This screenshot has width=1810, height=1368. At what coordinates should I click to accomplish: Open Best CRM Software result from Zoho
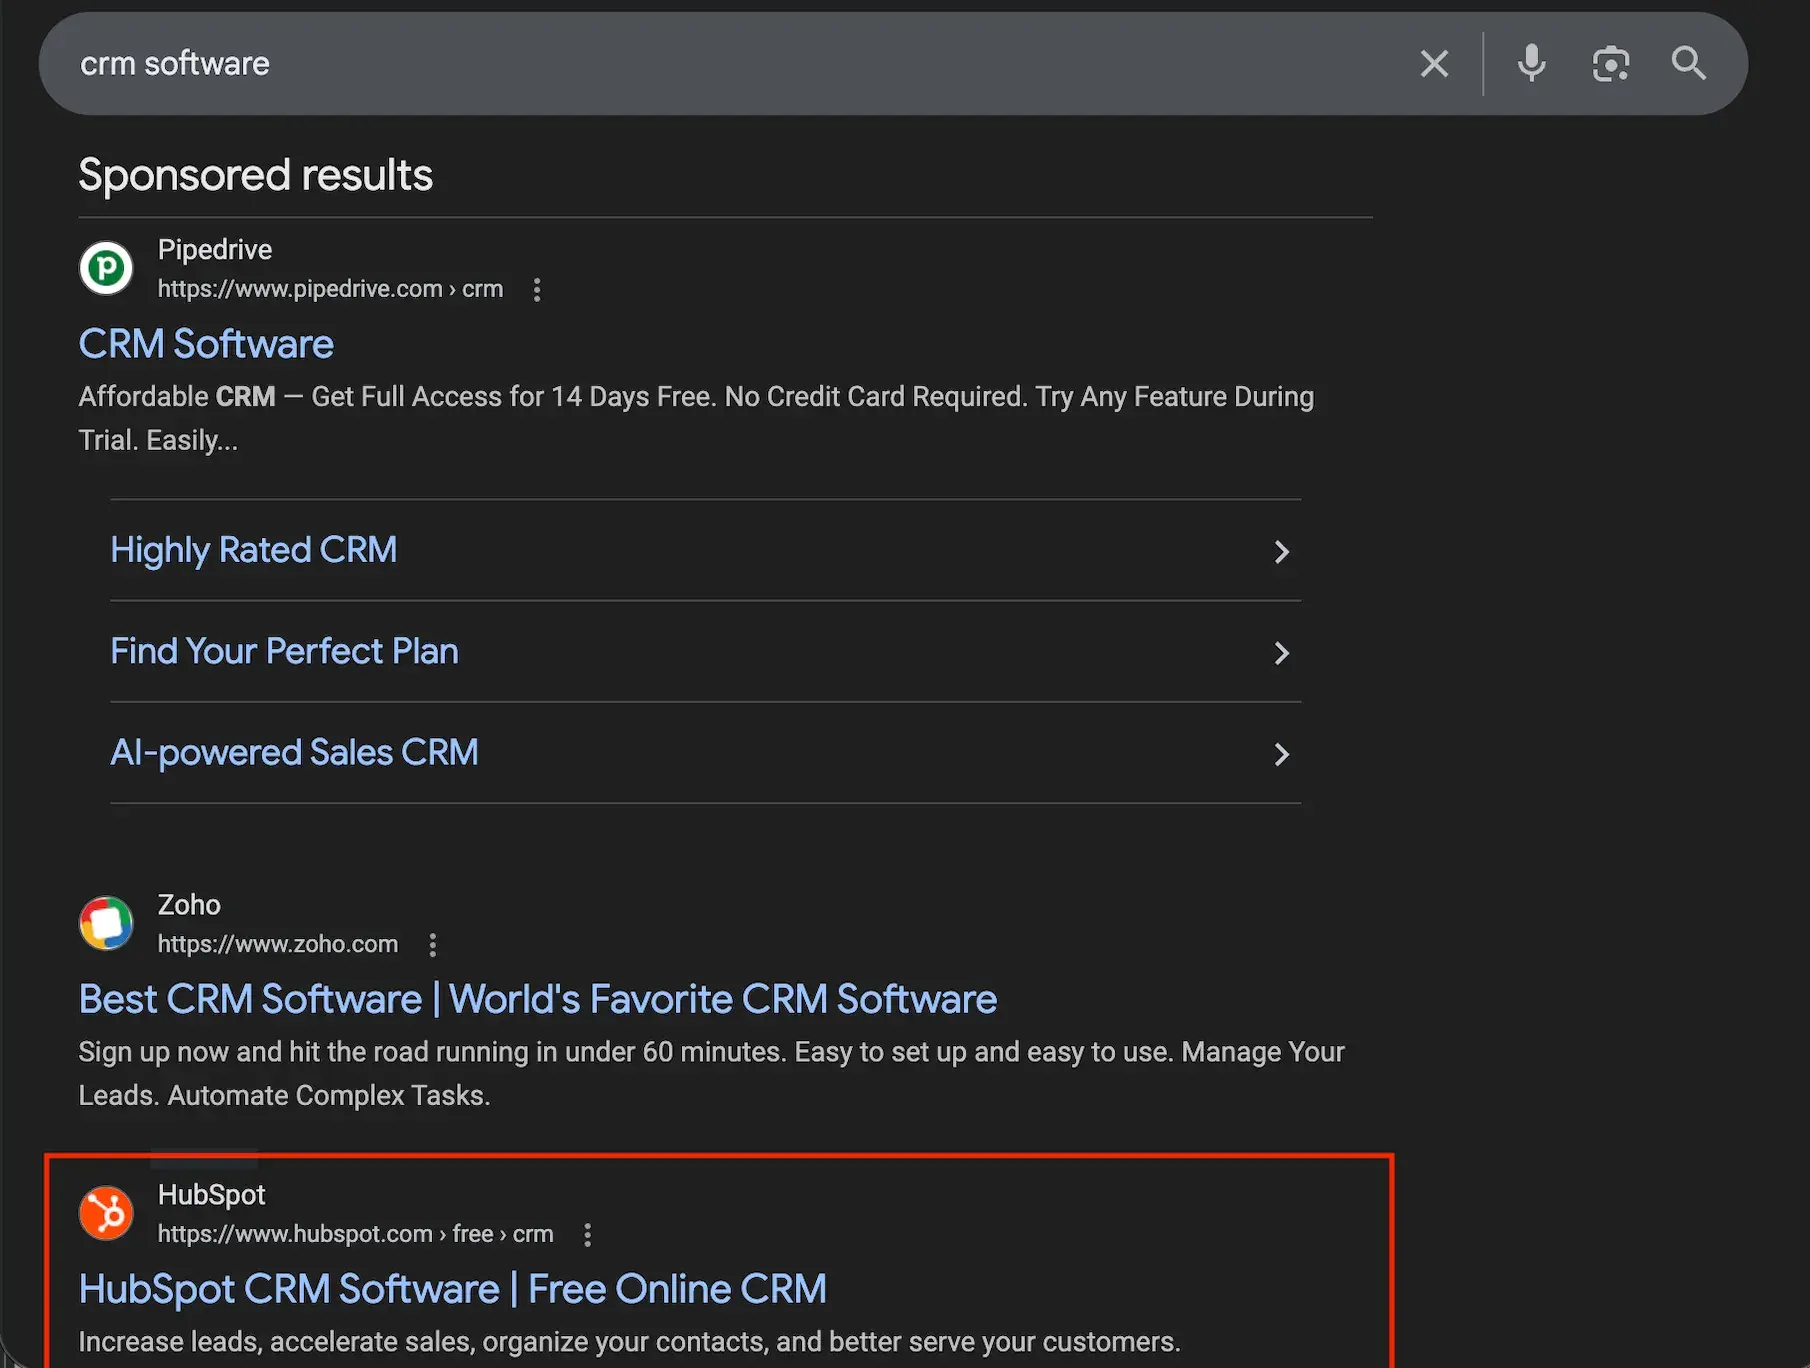(537, 998)
